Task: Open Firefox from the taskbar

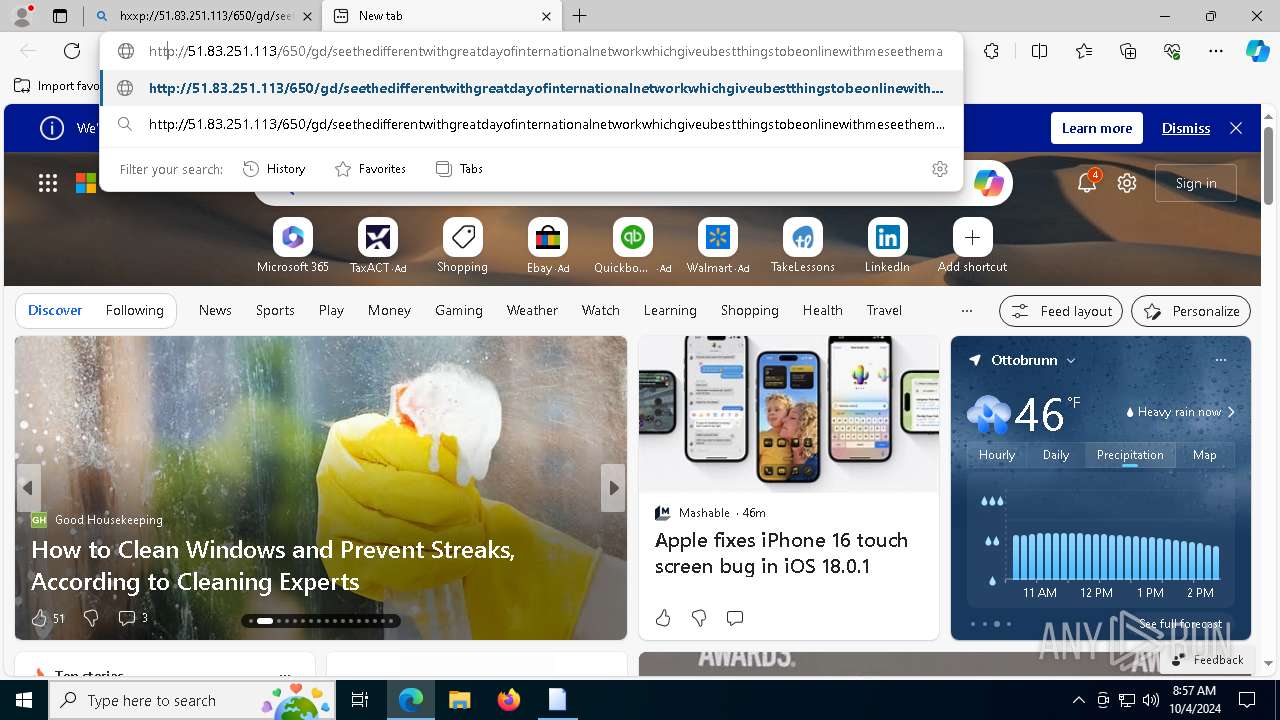Action: pyautogui.click(x=508, y=700)
